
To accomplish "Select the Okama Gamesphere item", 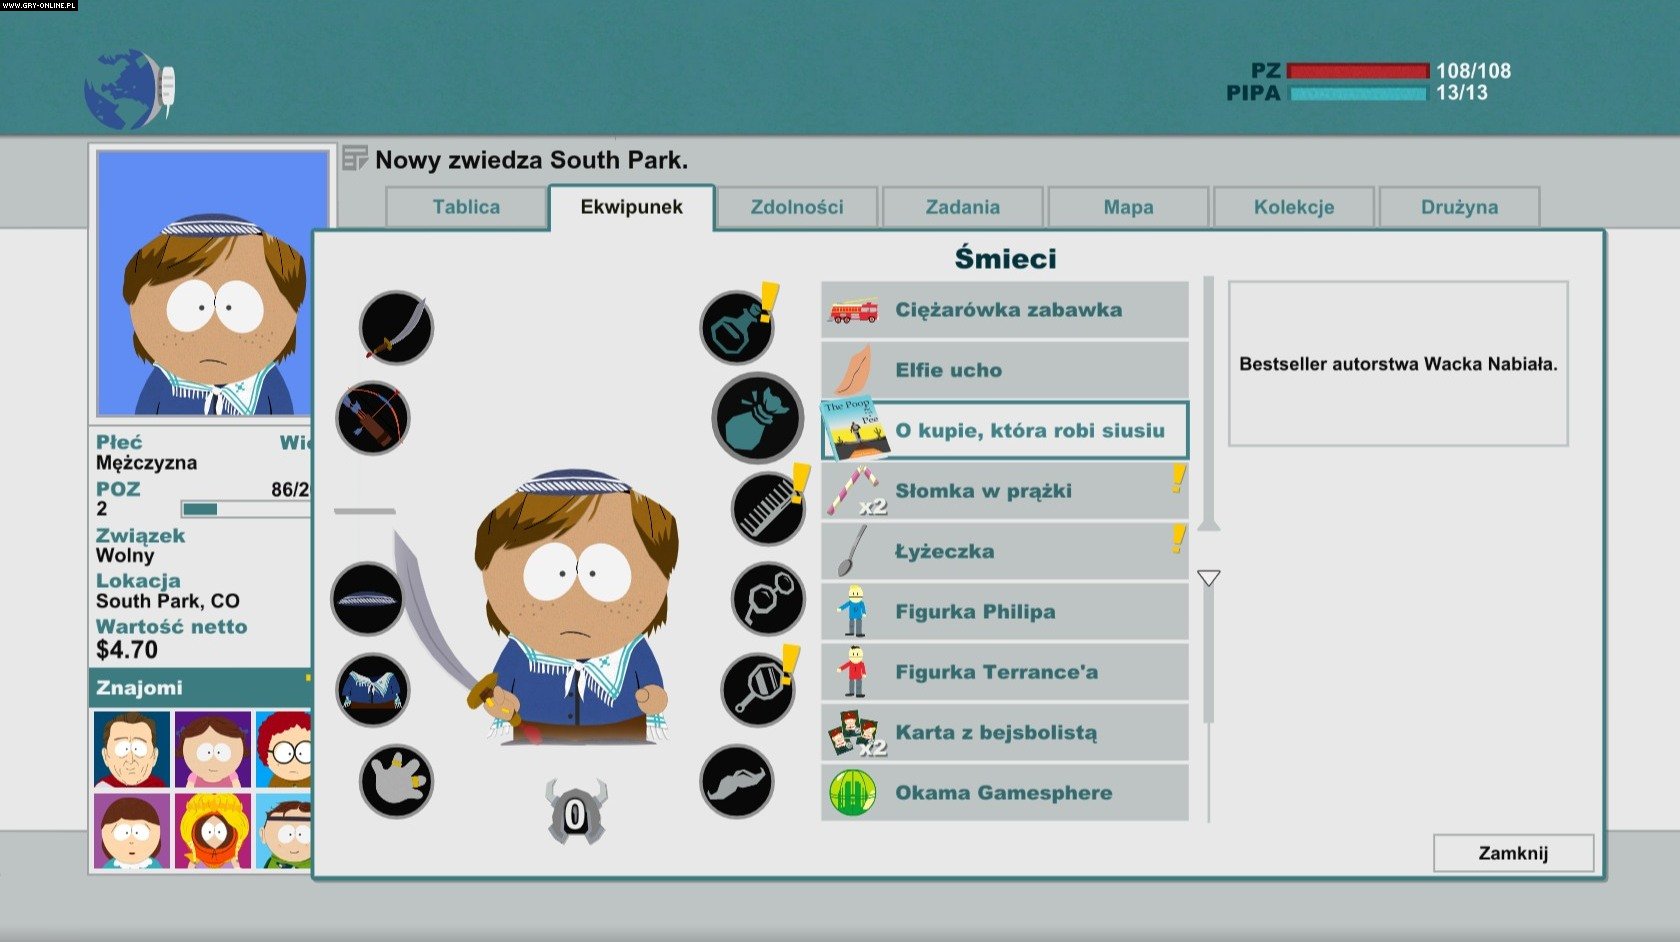I will [1005, 793].
